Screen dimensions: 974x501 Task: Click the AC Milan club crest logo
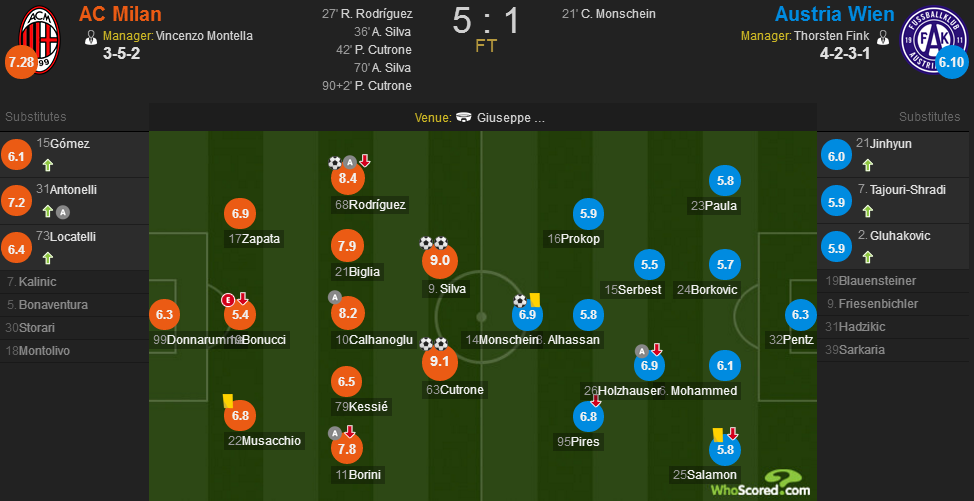coord(40,40)
